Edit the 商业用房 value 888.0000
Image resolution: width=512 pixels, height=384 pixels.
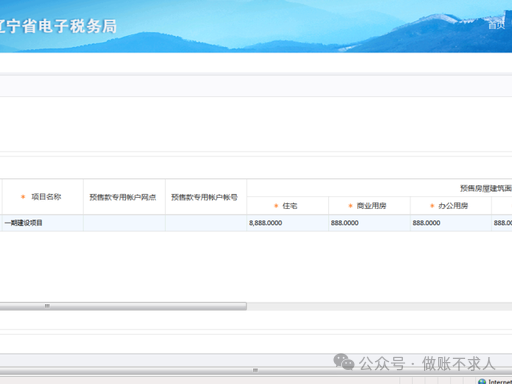coord(369,223)
